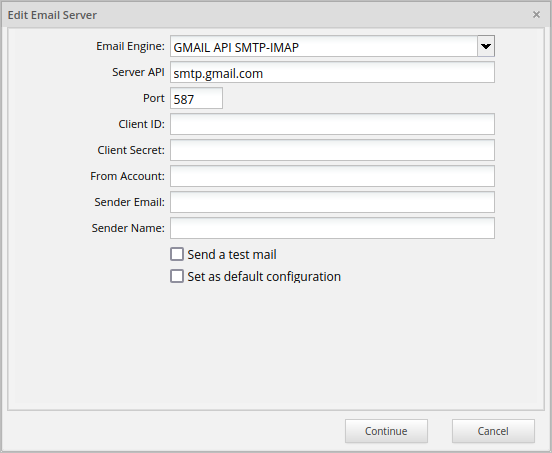Click the 'Send a test mail' label text
The width and height of the screenshot is (552, 453).
[x=232, y=254]
